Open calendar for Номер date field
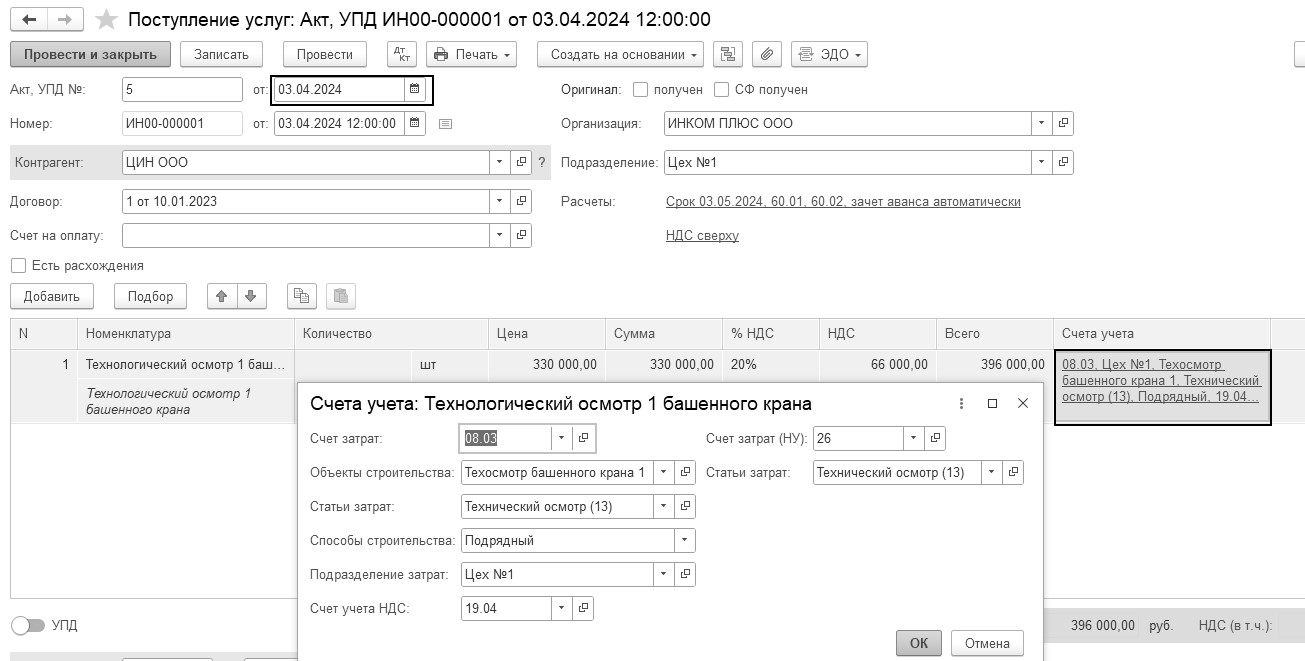Viewport: 1305px width, 661px height. pos(414,123)
